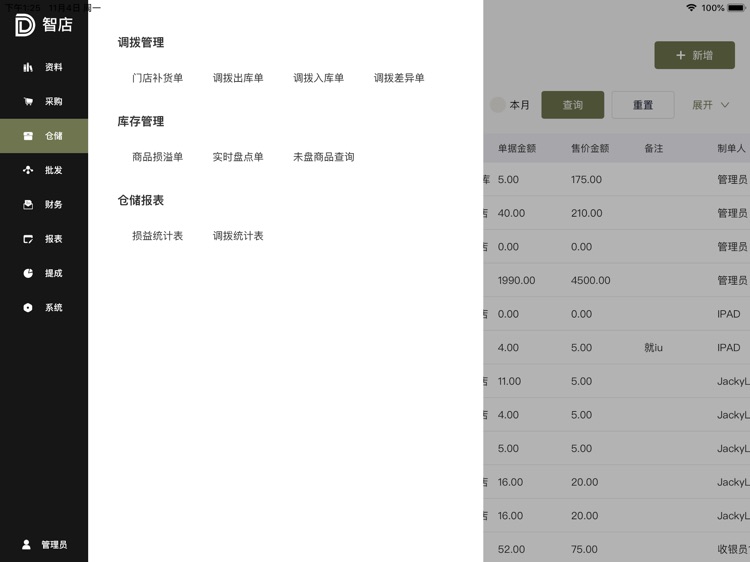
Task: Open 损益统计表 report
Action: pos(157,236)
